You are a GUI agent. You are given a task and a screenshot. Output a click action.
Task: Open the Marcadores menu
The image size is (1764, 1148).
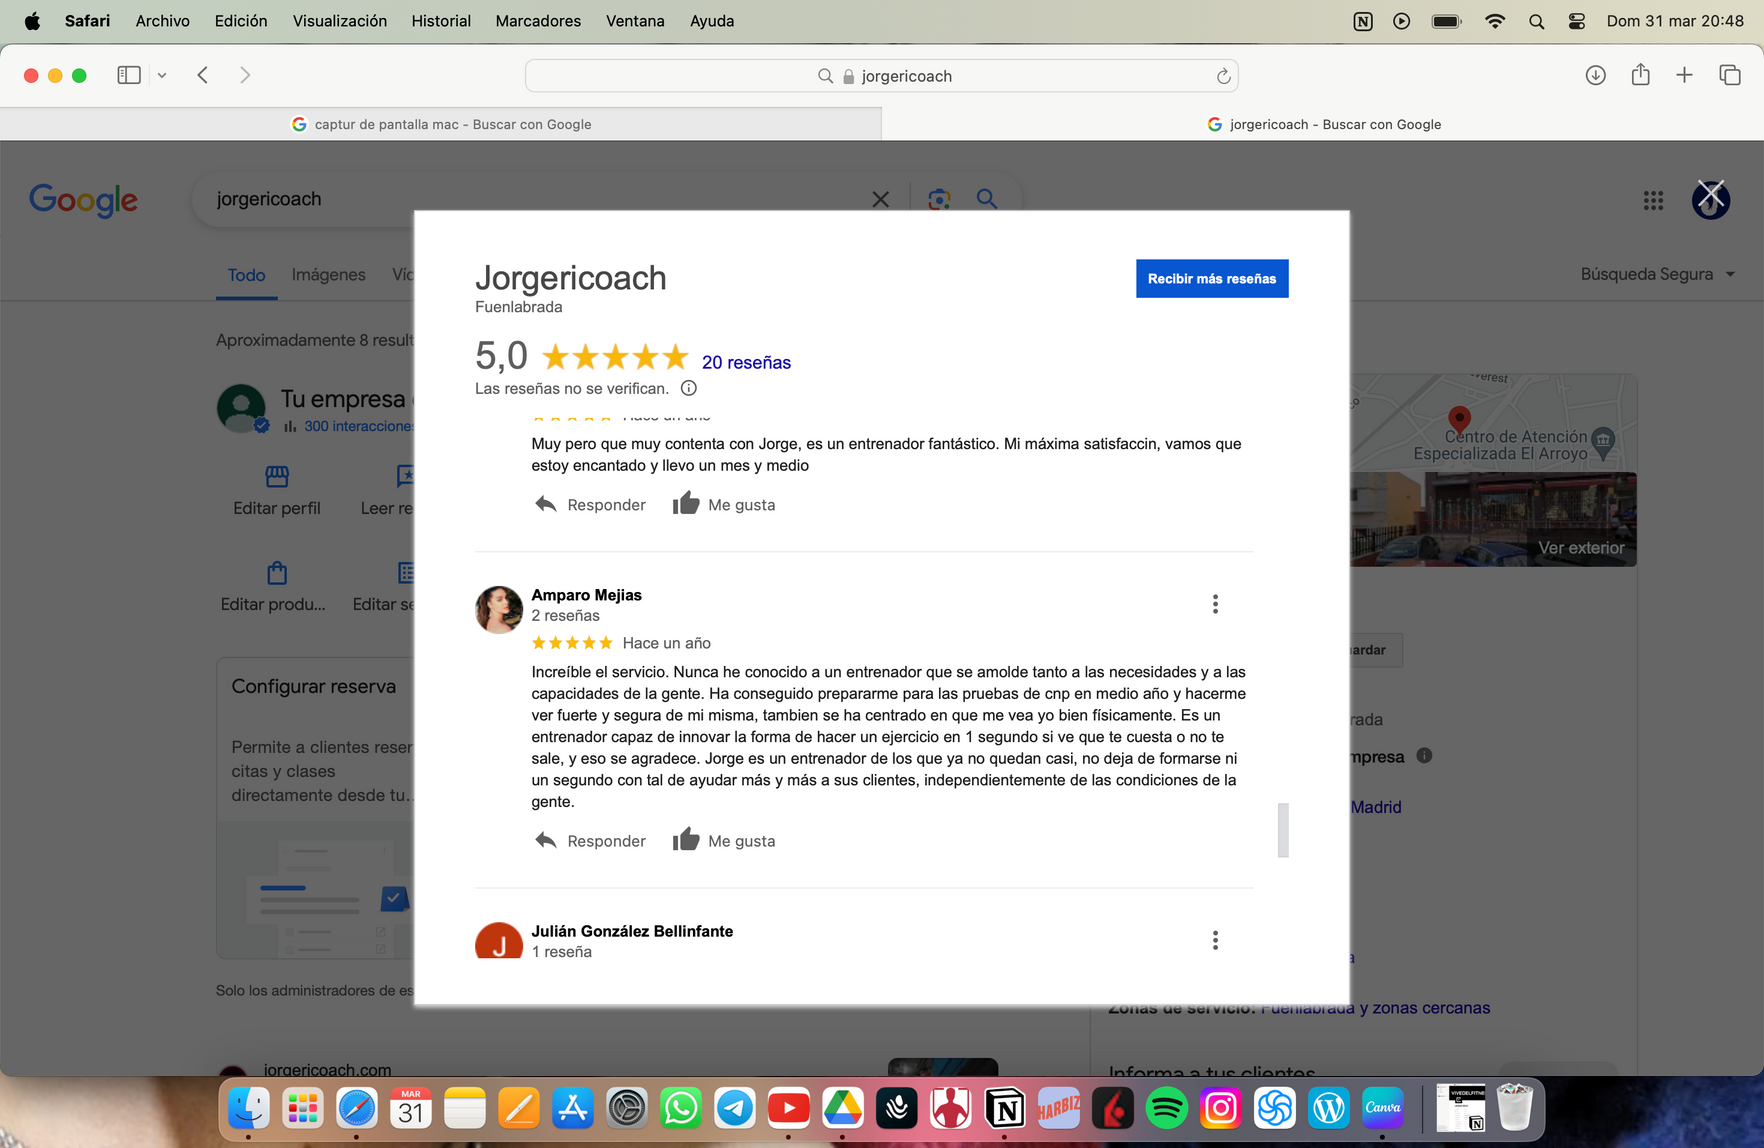click(537, 21)
